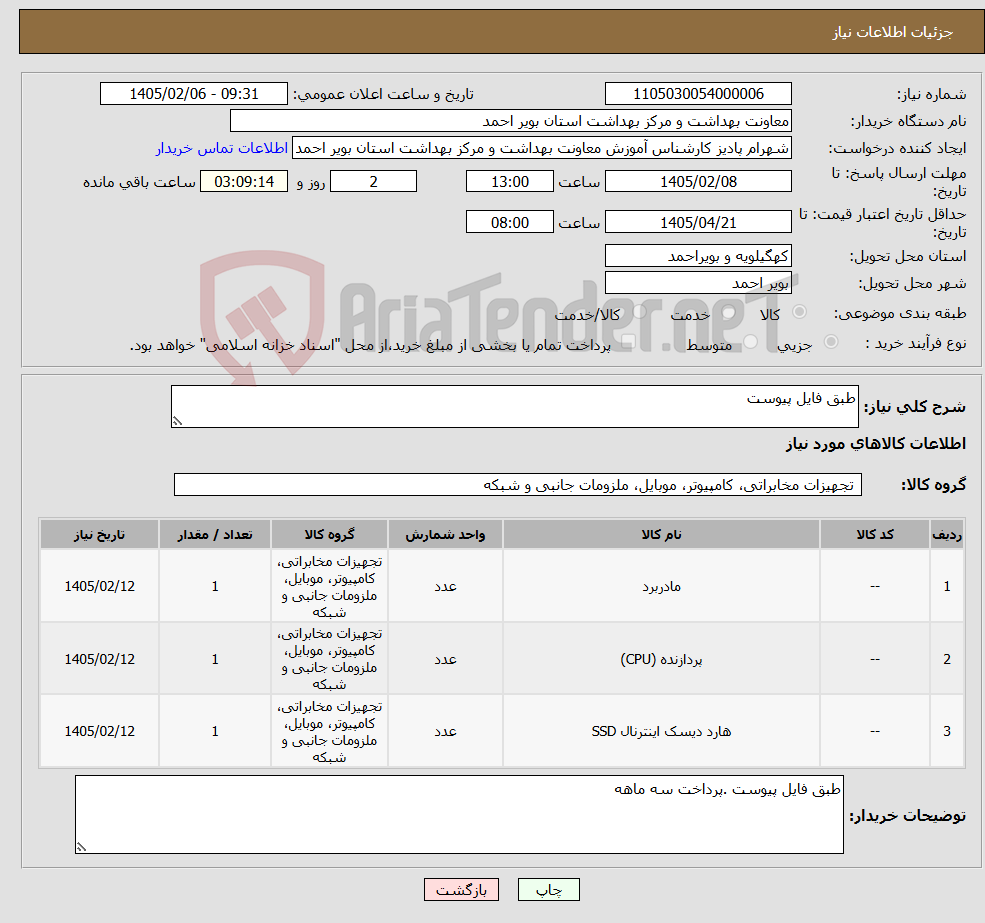985x923 pixels.
Task: Click the delivery province field کهگیلویه و بویراحمد
Action: [x=698, y=256]
